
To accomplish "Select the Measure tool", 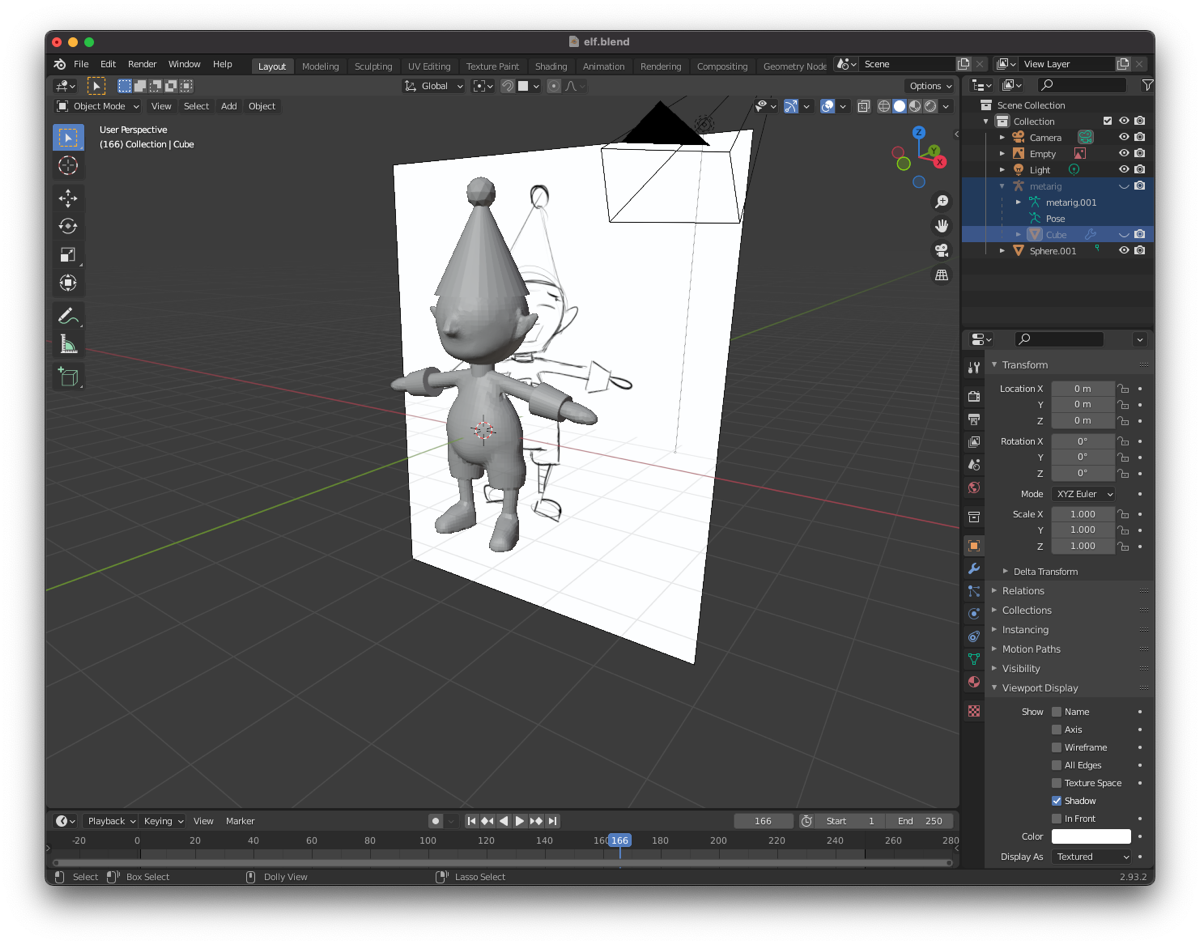I will point(68,345).
